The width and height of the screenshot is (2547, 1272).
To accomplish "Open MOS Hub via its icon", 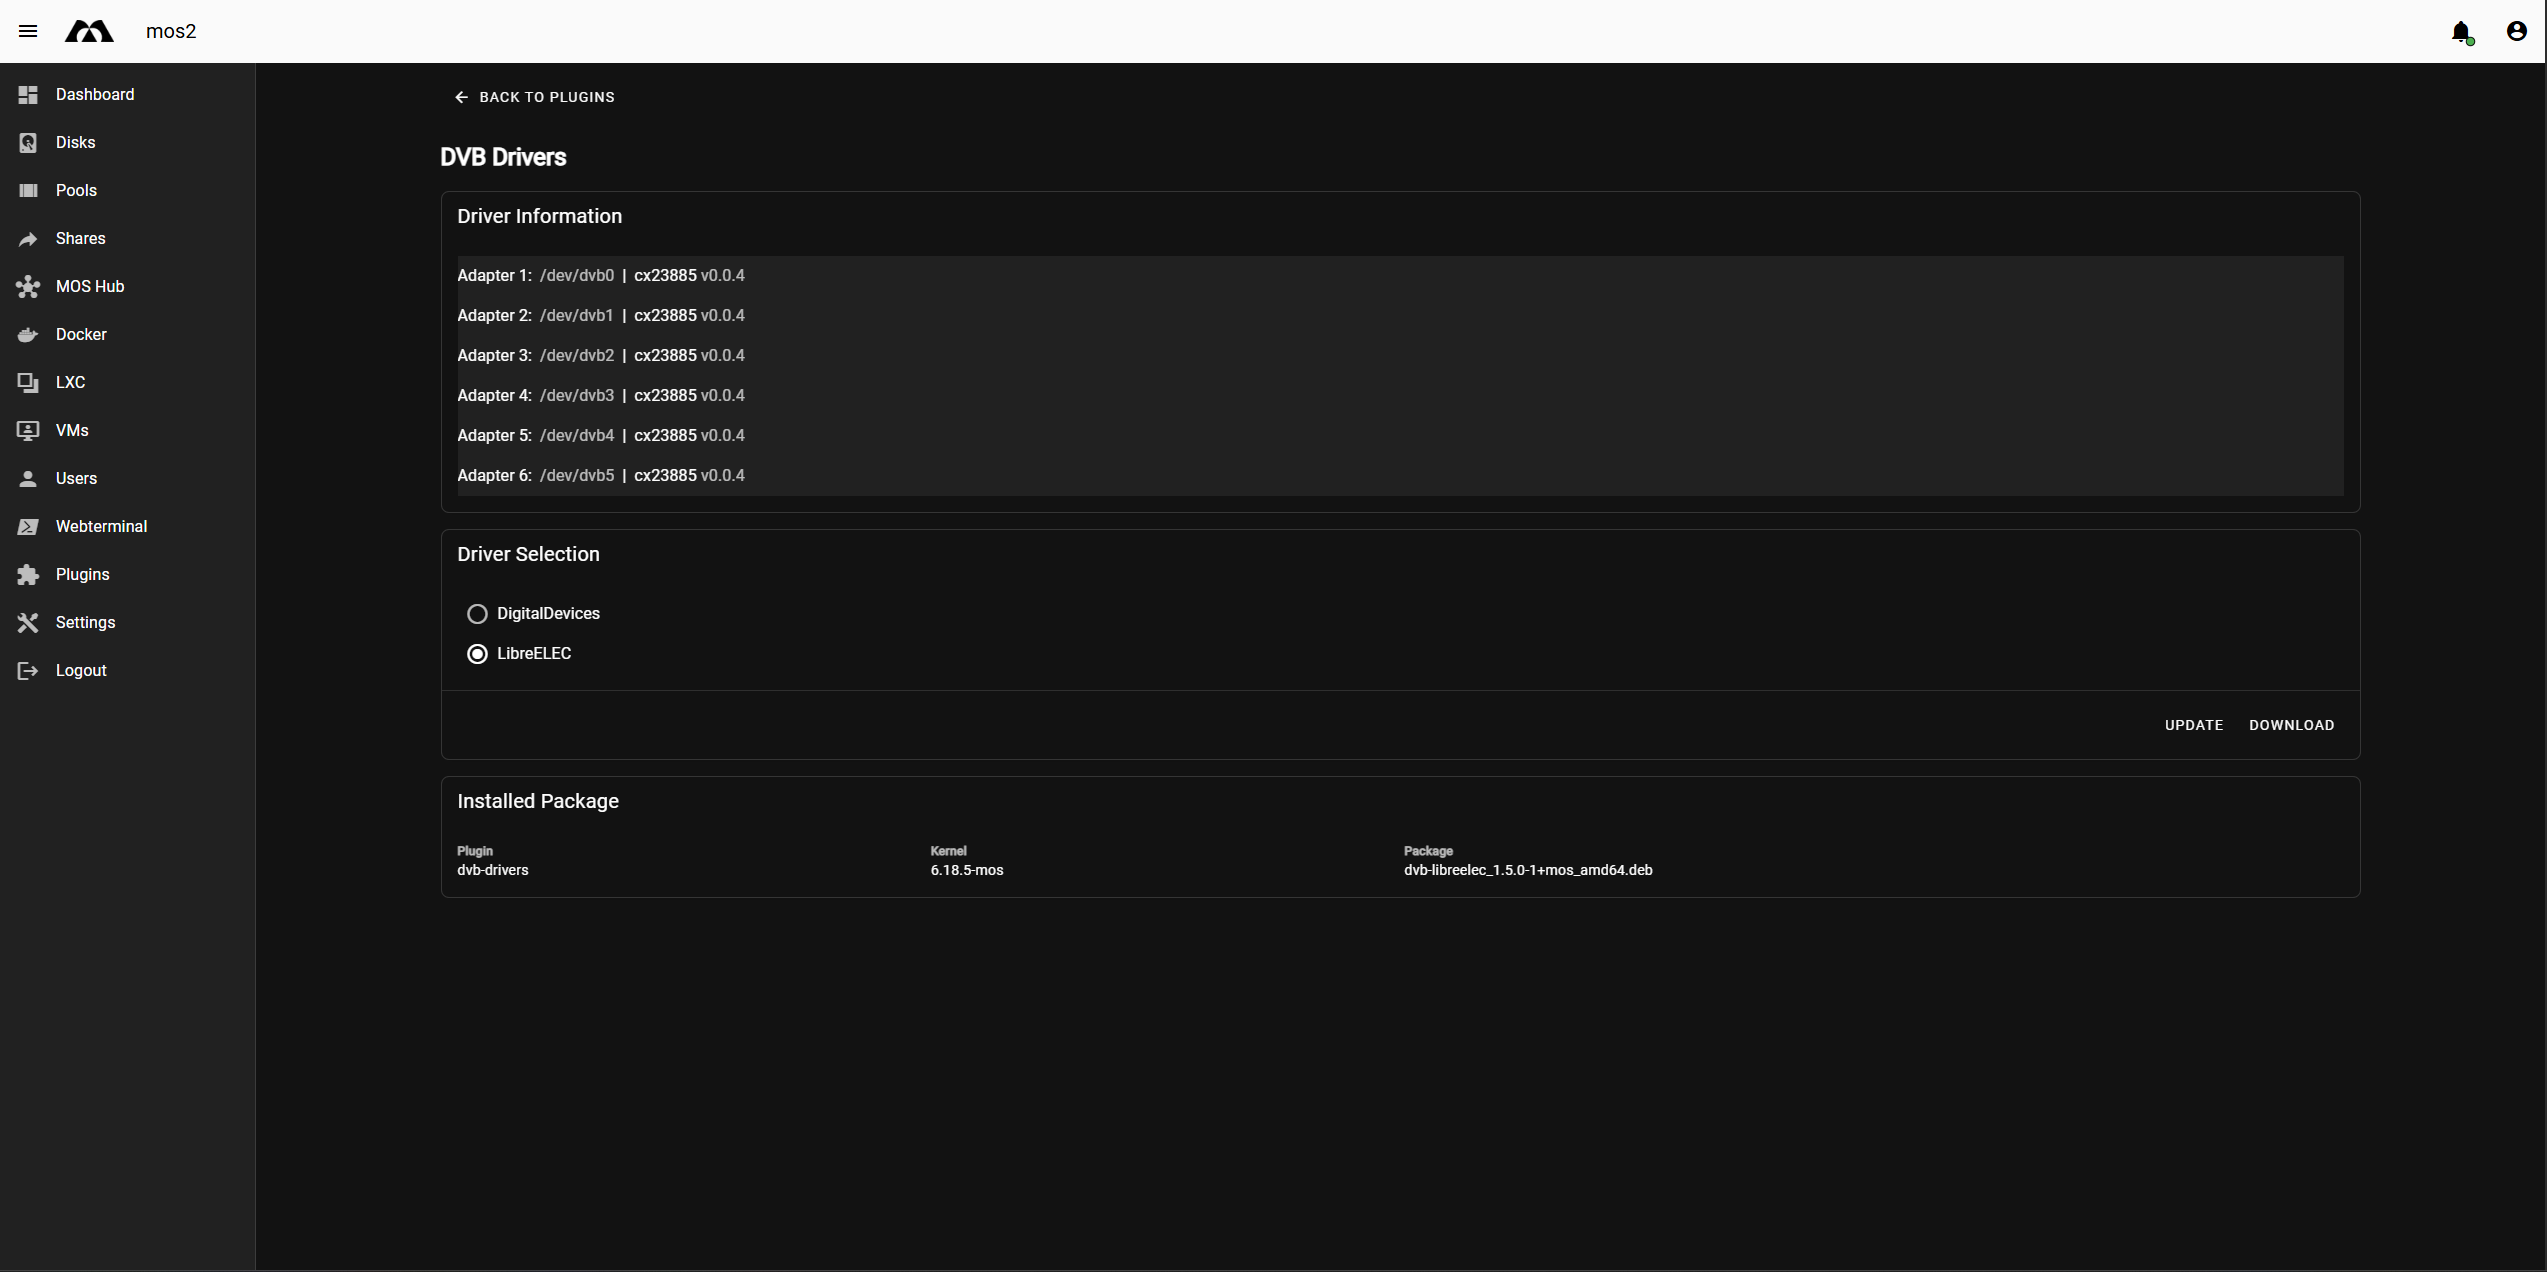I will [28, 286].
